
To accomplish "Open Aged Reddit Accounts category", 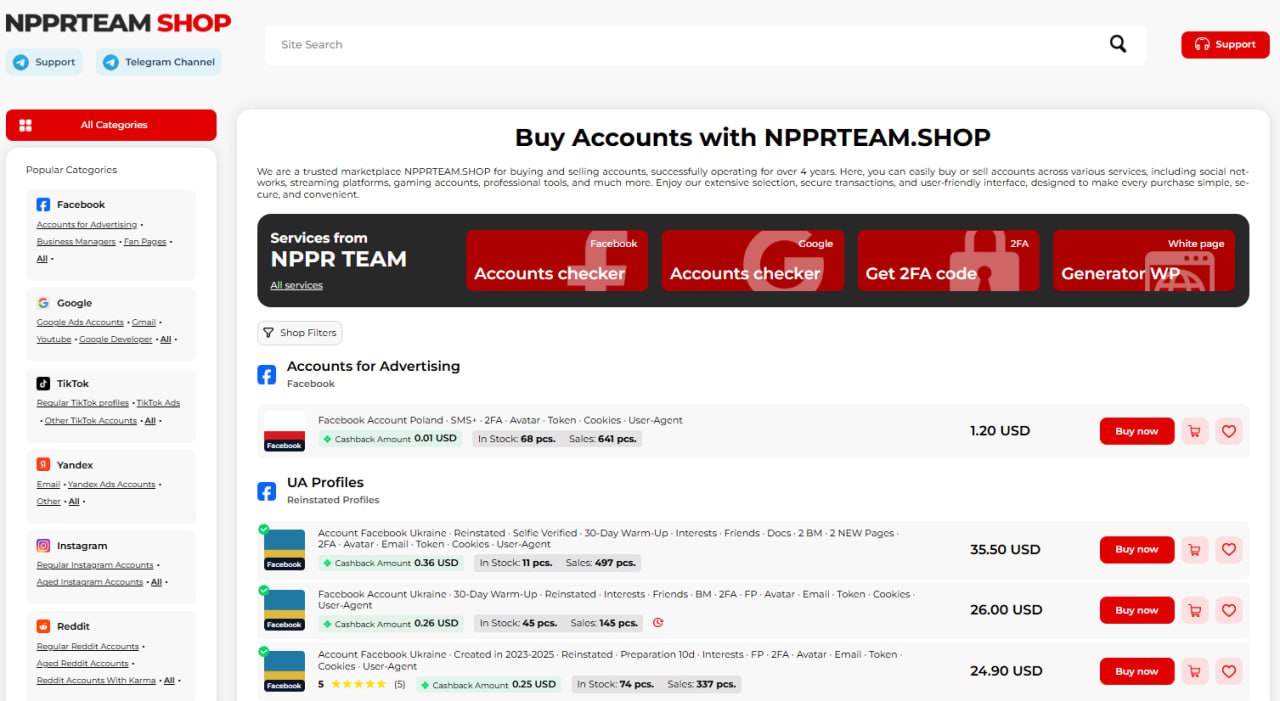I will (x=82, y=663).
